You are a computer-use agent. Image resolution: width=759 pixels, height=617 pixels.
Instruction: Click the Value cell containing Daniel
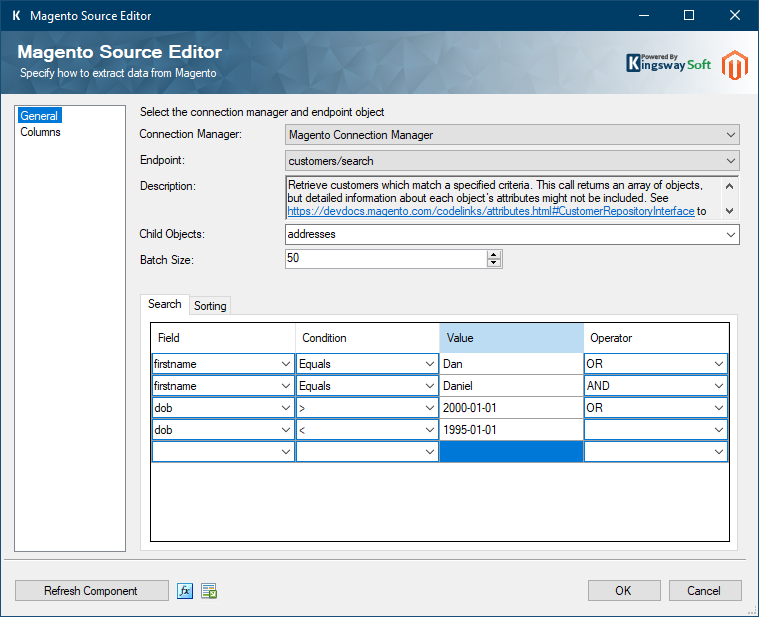tap(511, 386)
